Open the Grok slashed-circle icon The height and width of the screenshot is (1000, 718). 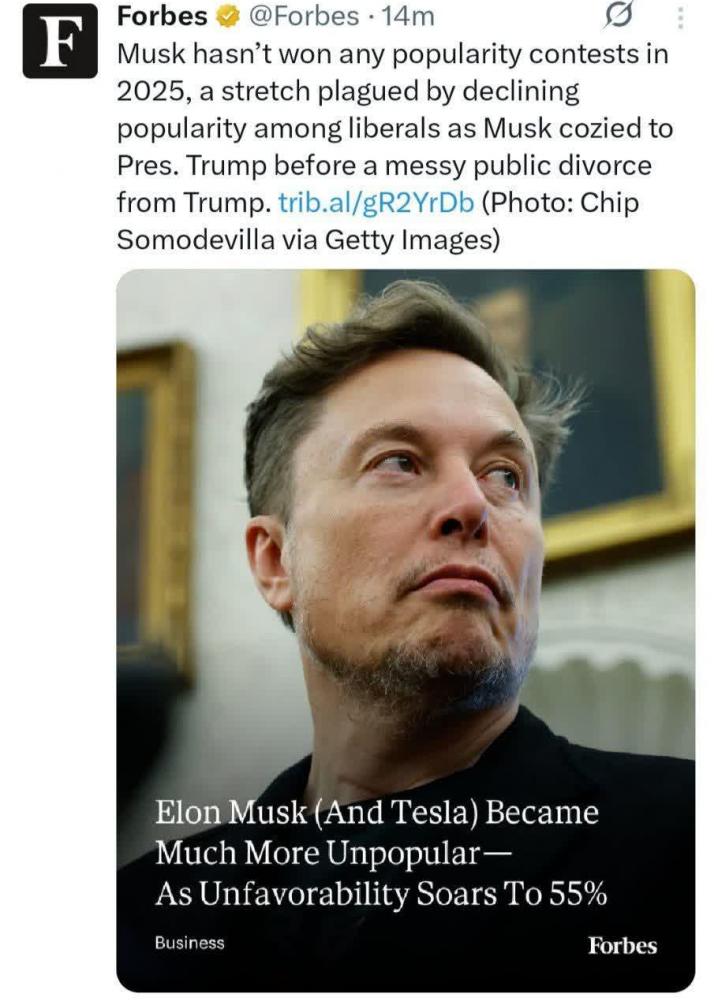coord(618,16)
